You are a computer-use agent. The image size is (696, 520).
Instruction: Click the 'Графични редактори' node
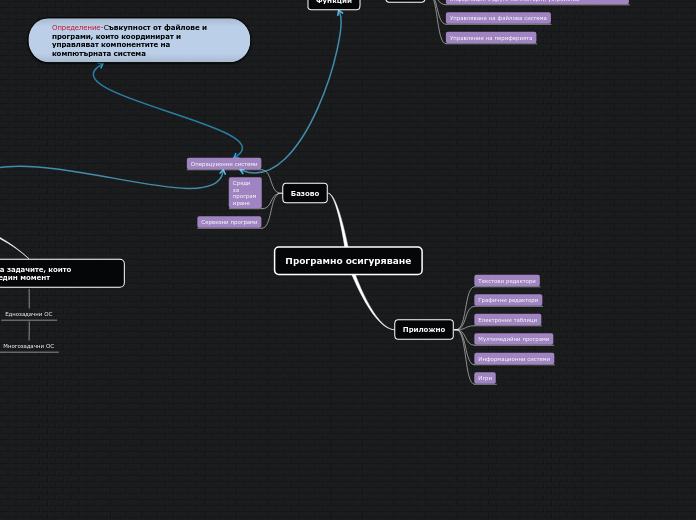coord(508,300)
